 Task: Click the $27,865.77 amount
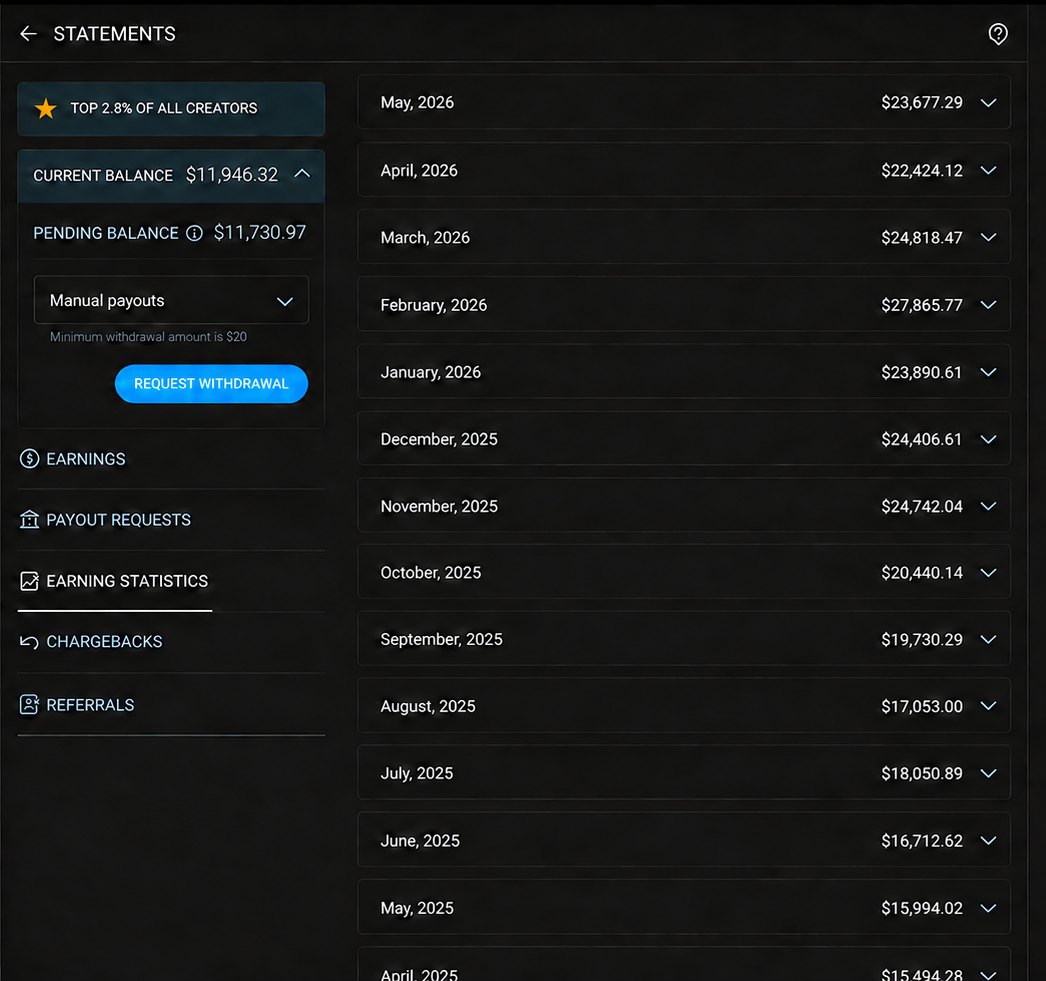922,305
